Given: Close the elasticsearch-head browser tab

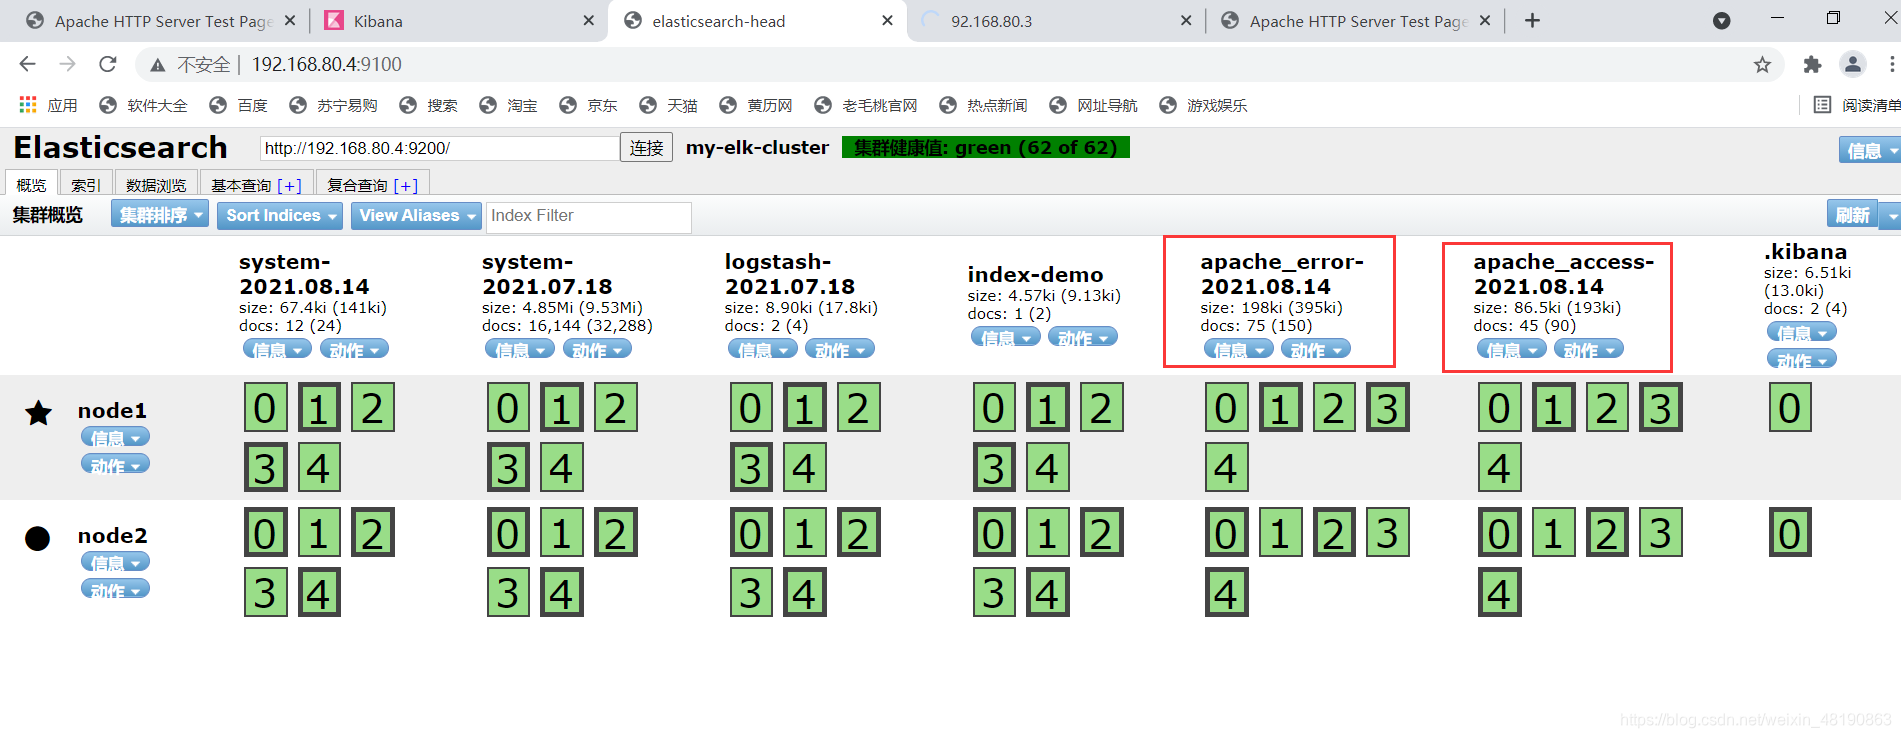Looking at the screenshot, I should (887, 21).
